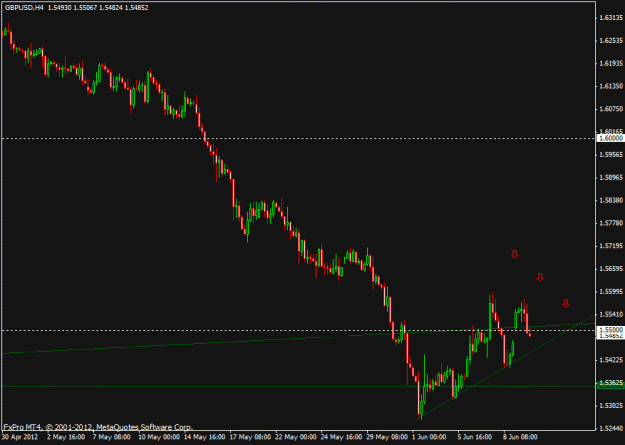Click the 1.55410 price axis label
The width and height of the screenshot is (625, 445).
611,314
